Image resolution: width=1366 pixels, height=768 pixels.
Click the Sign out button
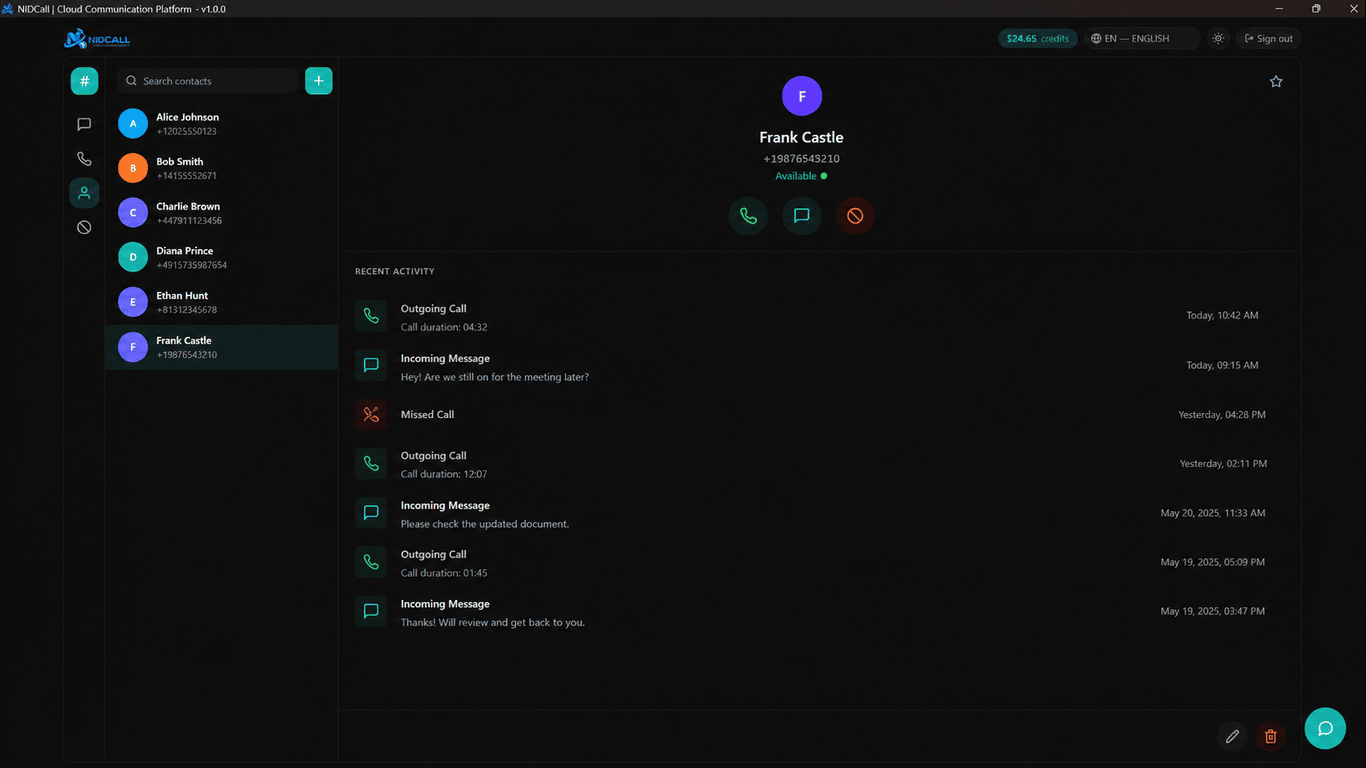(1269, 39)
